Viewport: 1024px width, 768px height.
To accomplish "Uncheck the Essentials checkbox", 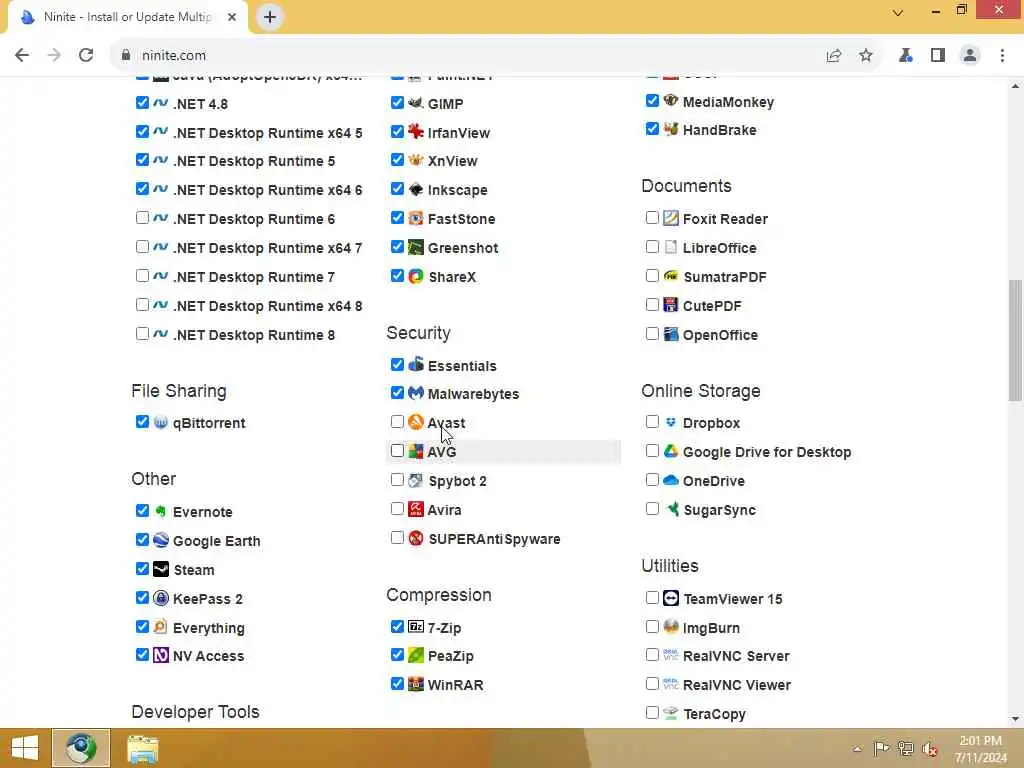I will [x=397, y=364].
